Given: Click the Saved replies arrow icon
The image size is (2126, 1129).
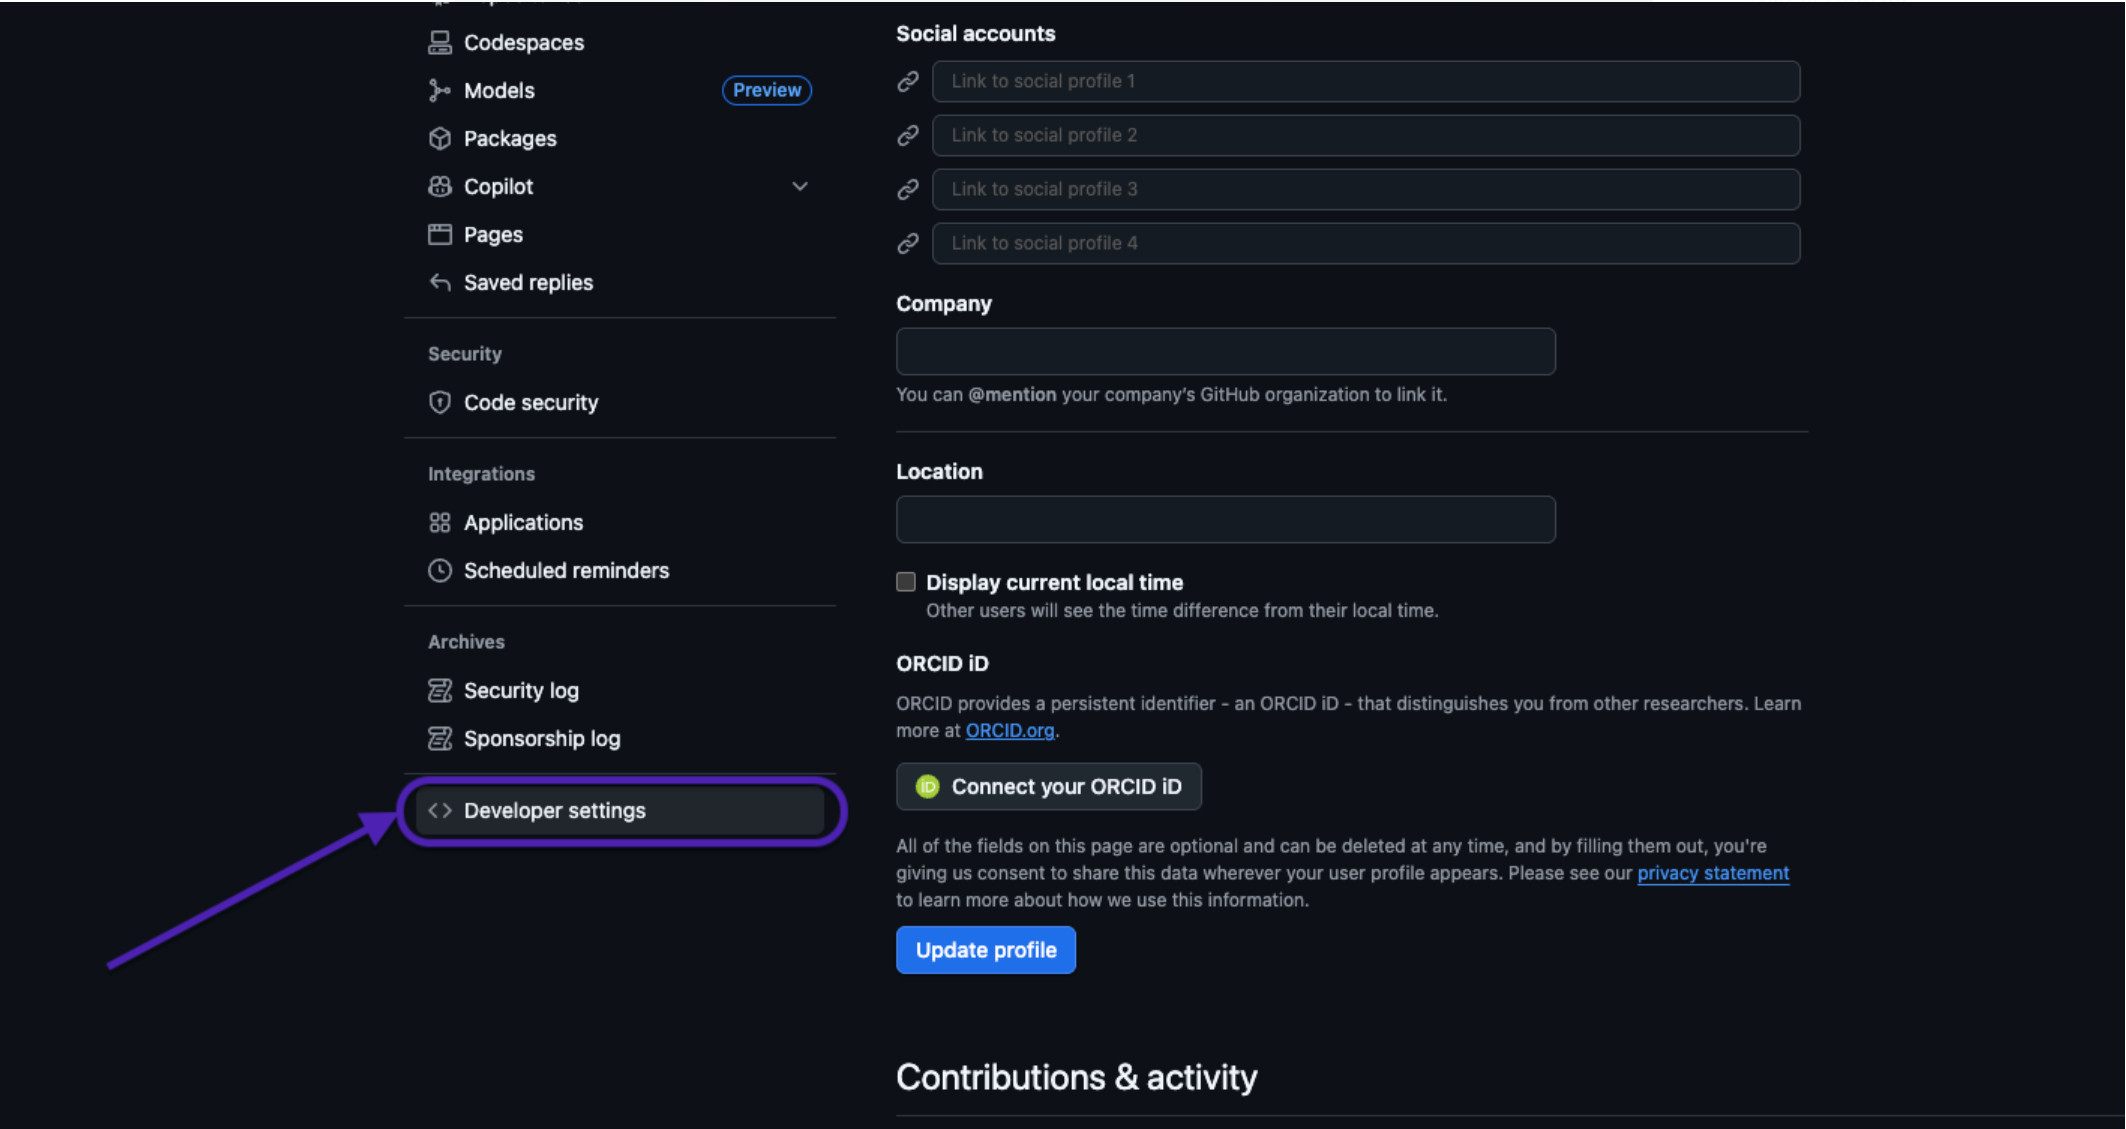Looking at the screenshot, I should 439,282.
